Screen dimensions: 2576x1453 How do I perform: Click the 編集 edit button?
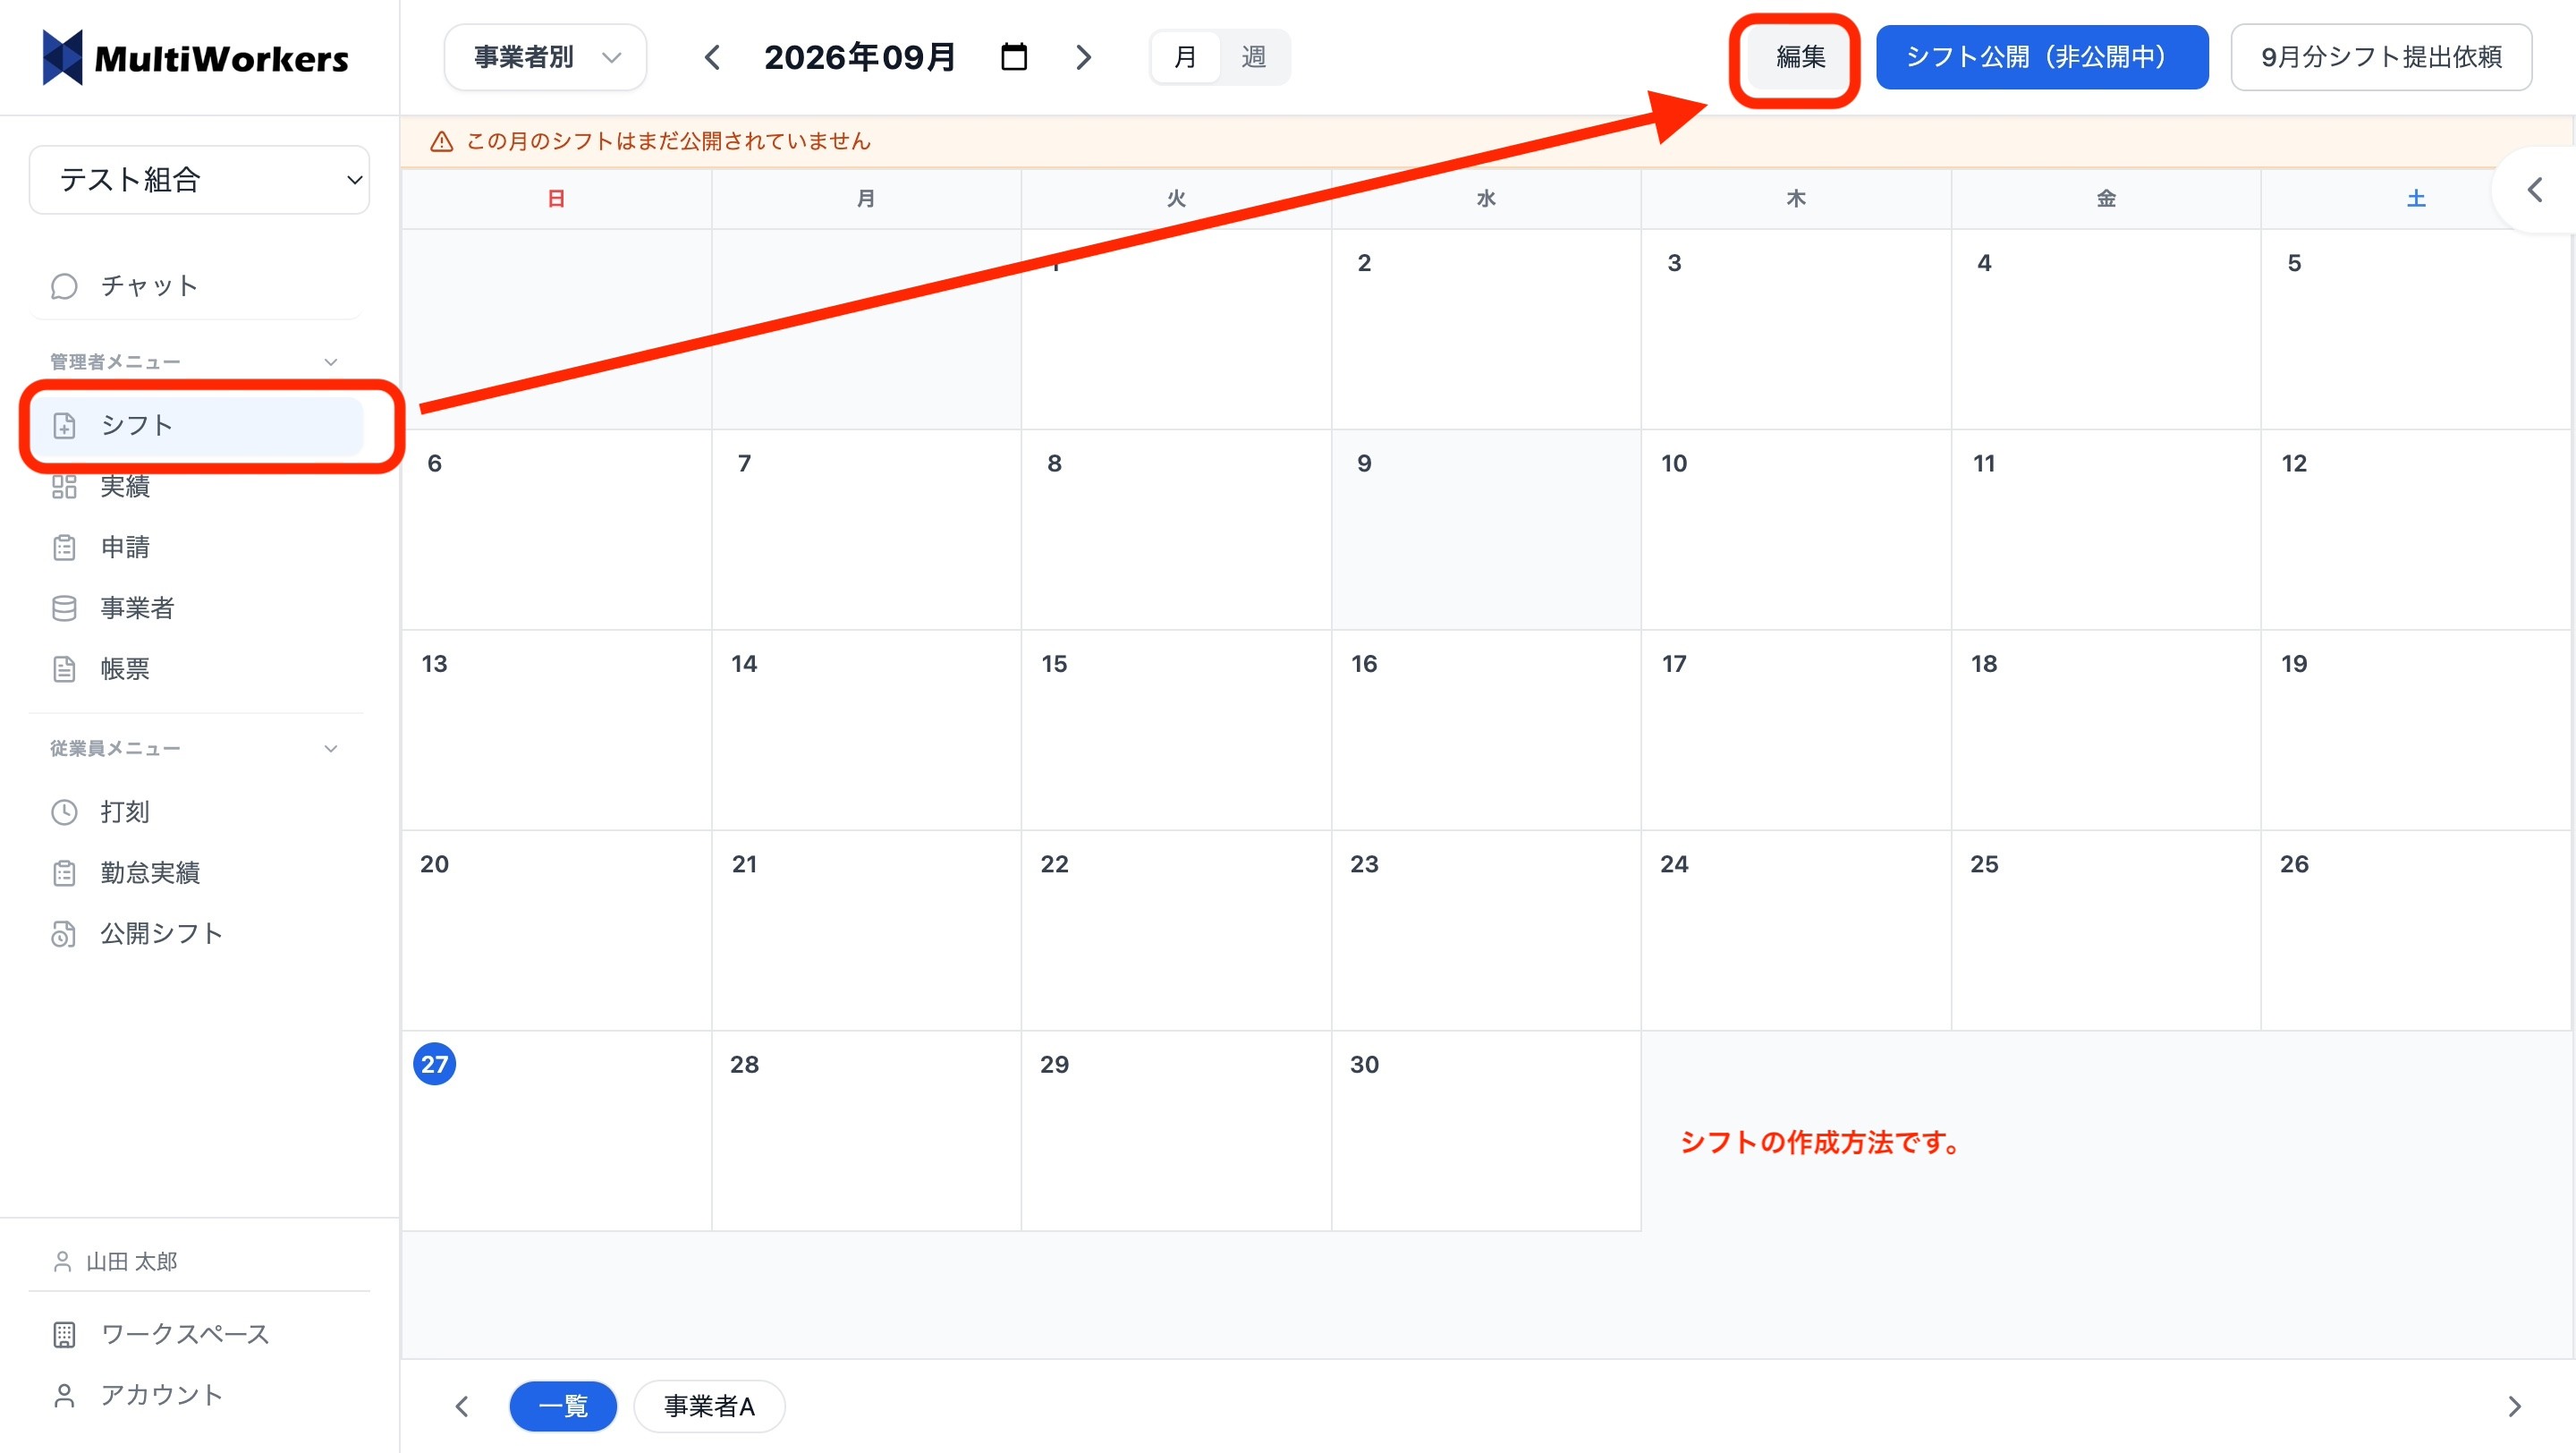point(1800,57)
